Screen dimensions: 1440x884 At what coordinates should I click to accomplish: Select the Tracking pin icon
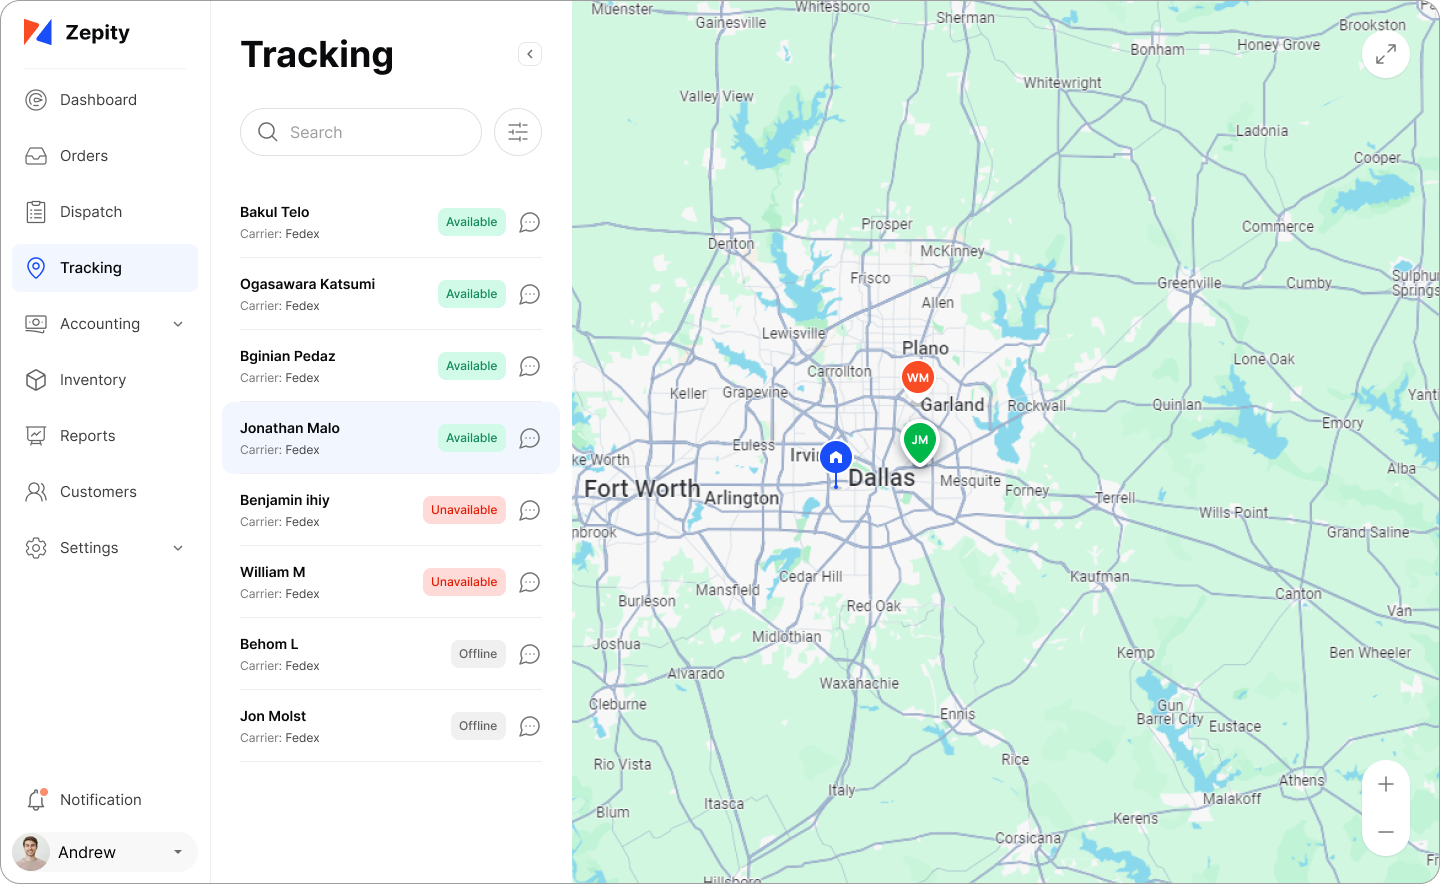(36, 267)
